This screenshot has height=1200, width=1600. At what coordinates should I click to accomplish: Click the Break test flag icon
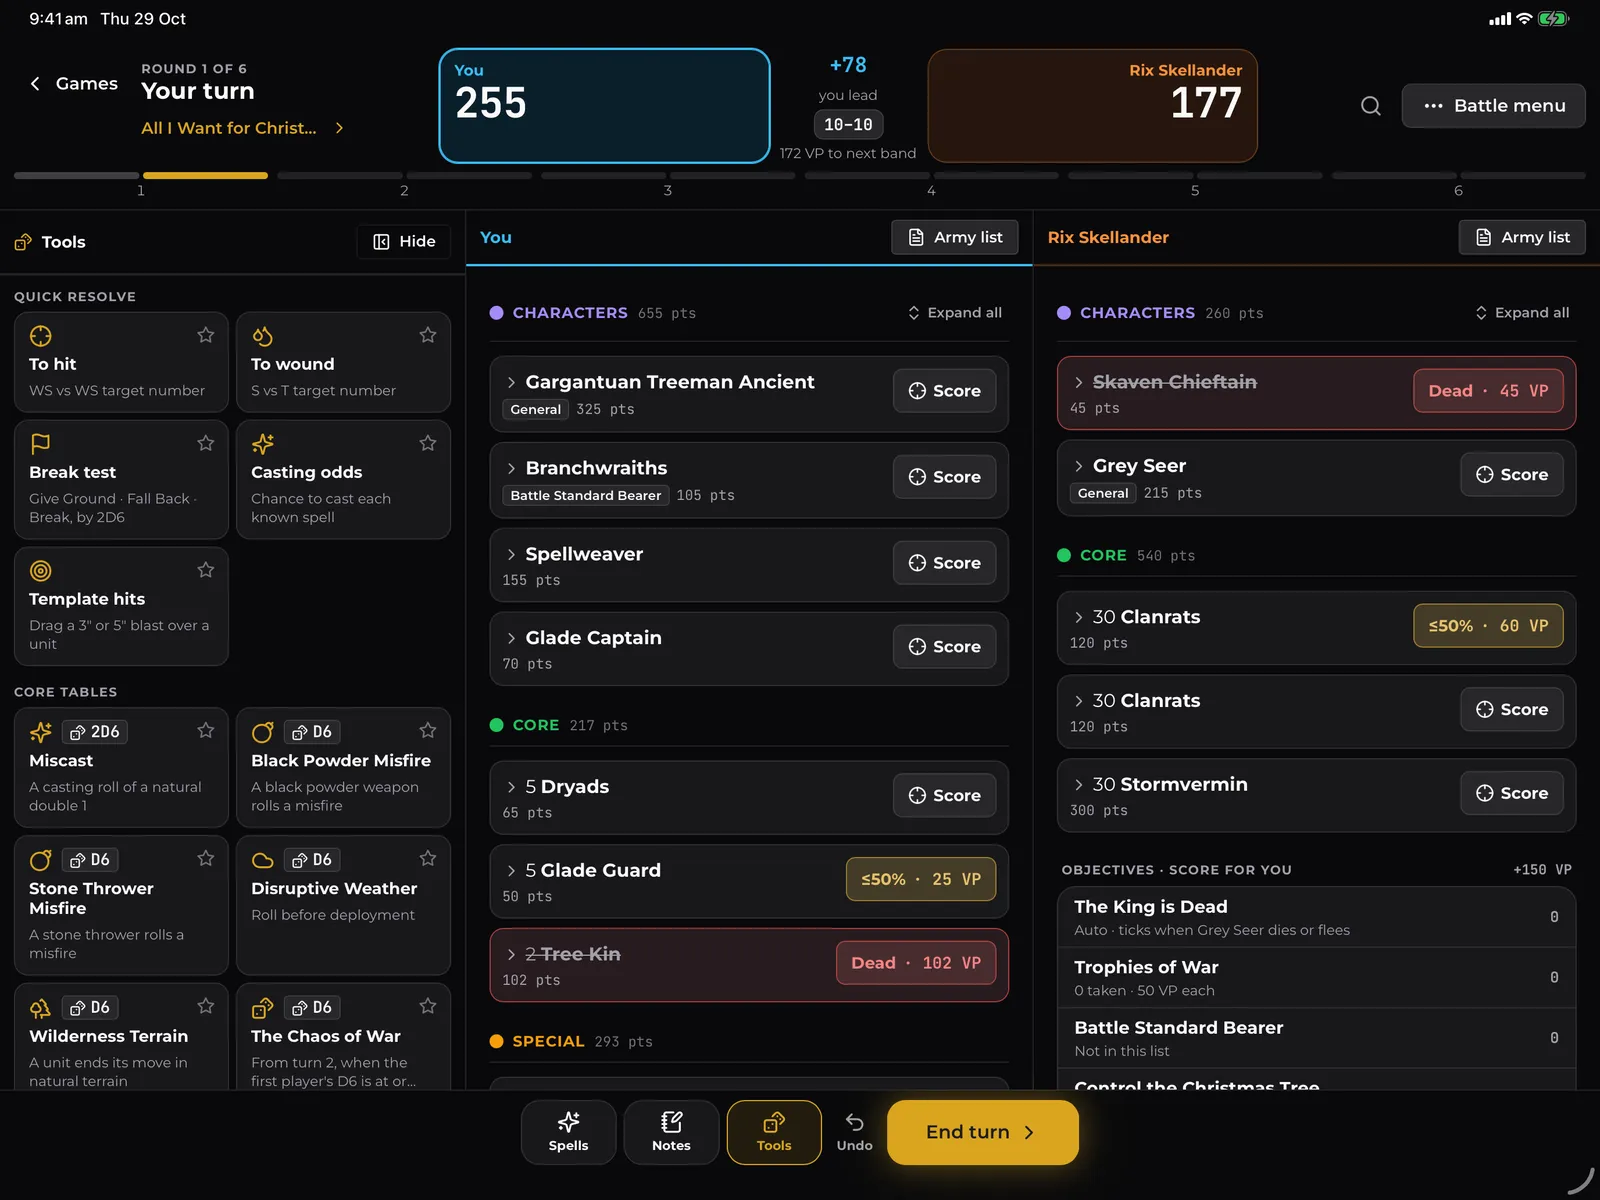(41, 443)
